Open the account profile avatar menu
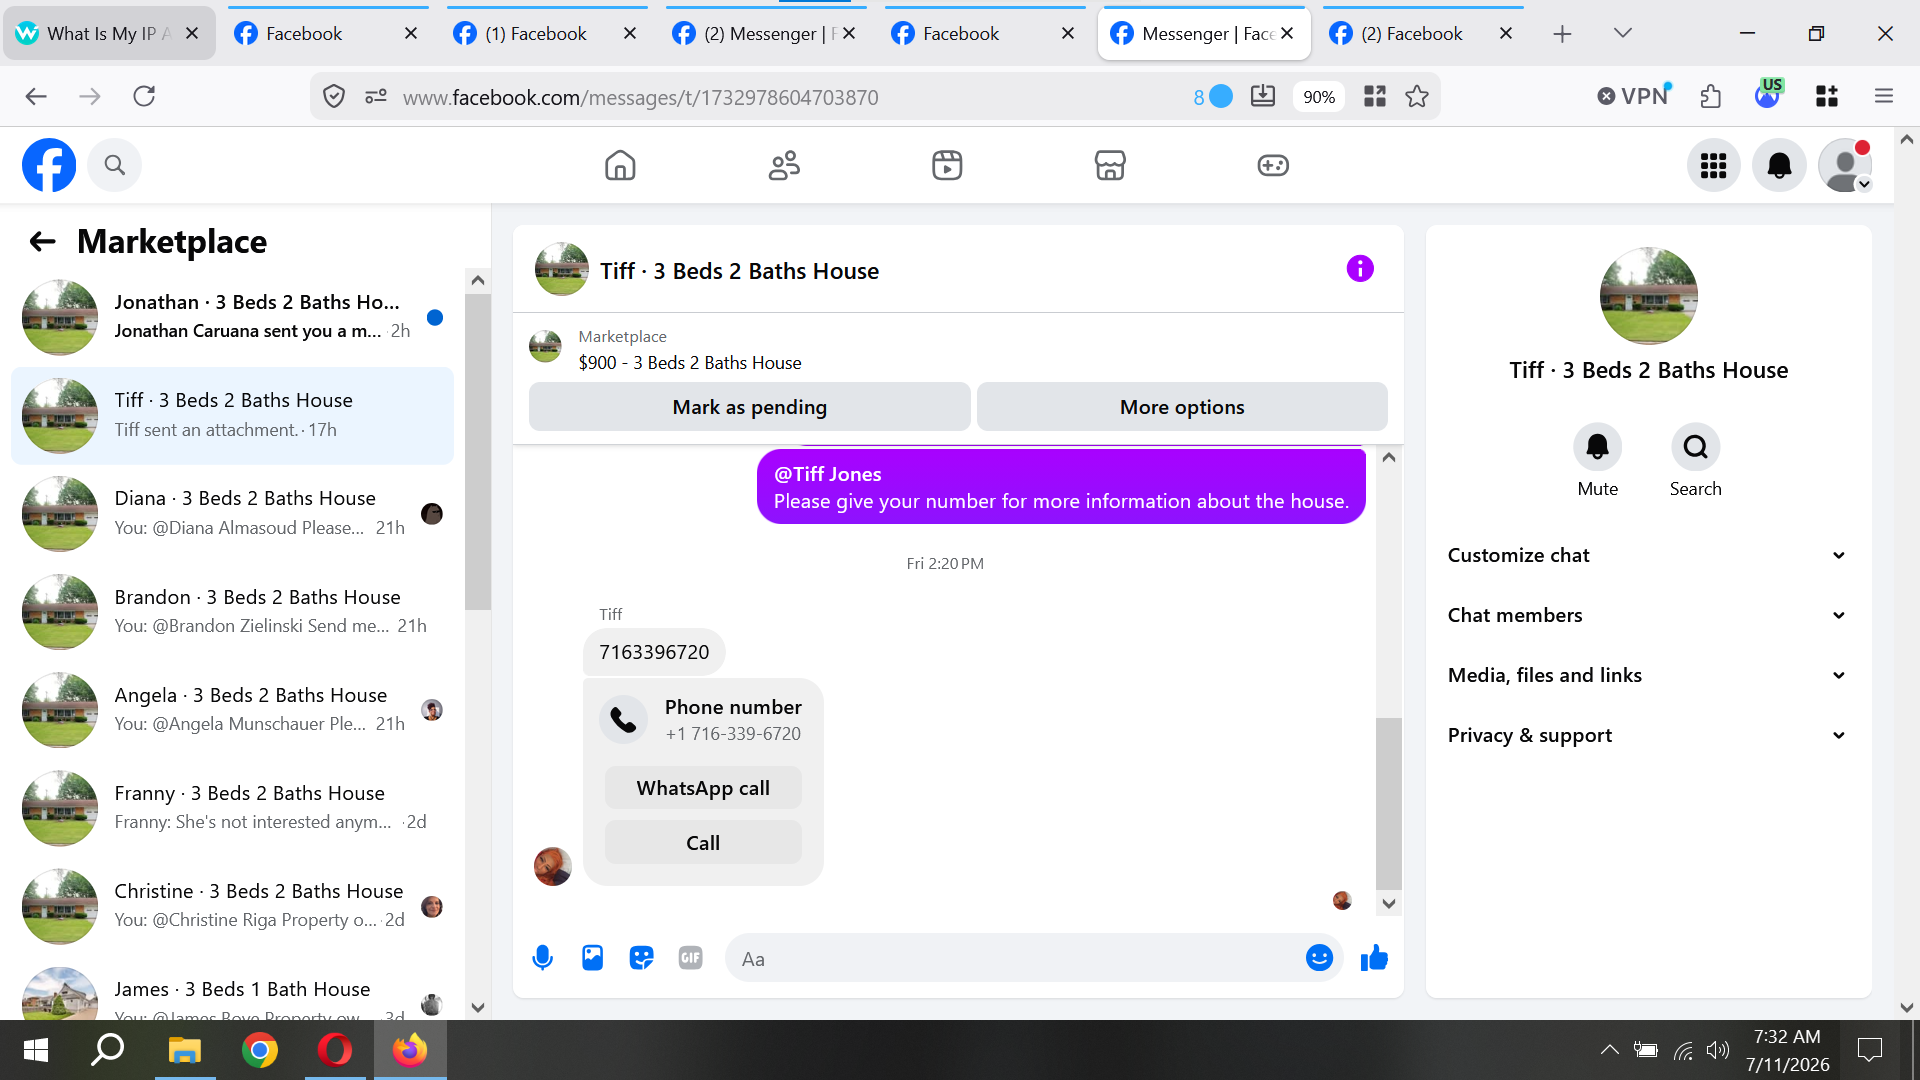This screenshot has width=1920, height=1080. pos(1845,165)
